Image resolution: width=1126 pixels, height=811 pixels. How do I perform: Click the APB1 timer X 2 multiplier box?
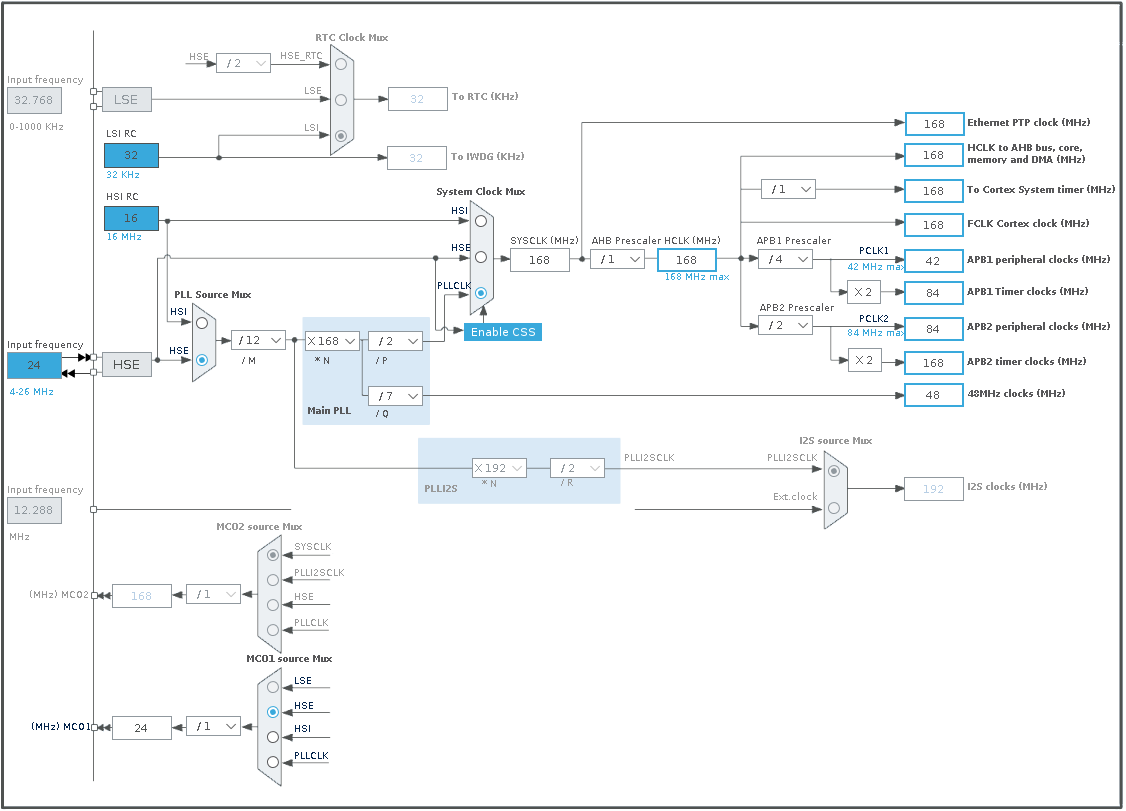[864, 292]
